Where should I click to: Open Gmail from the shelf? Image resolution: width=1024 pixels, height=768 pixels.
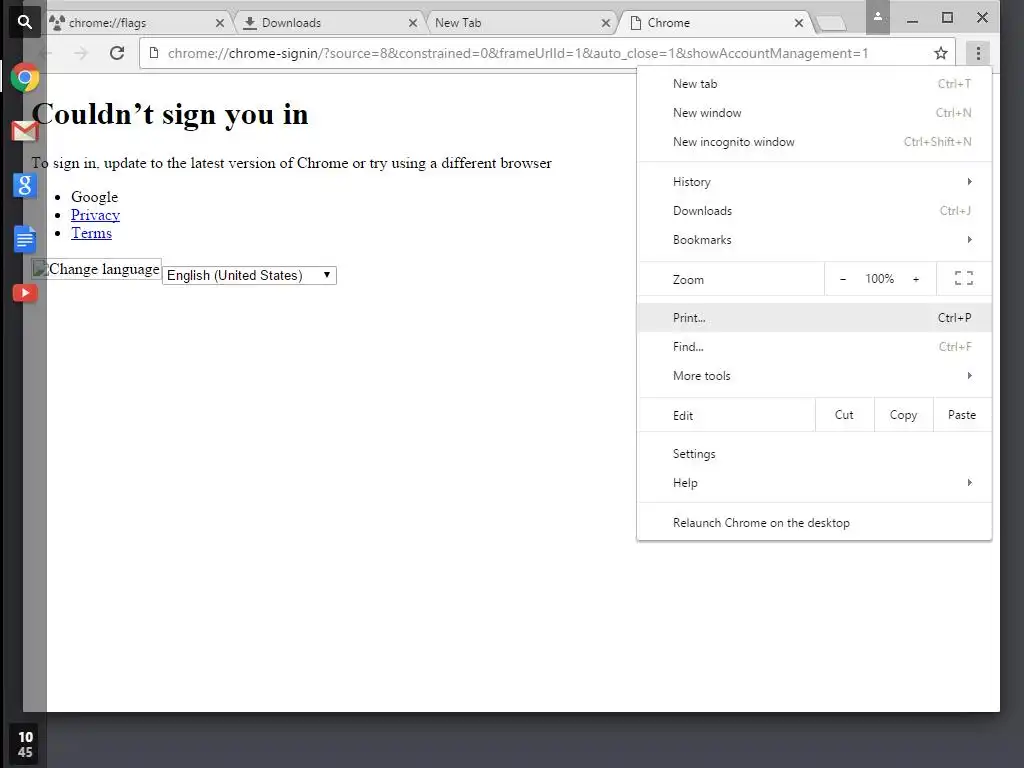pos(25,131)
